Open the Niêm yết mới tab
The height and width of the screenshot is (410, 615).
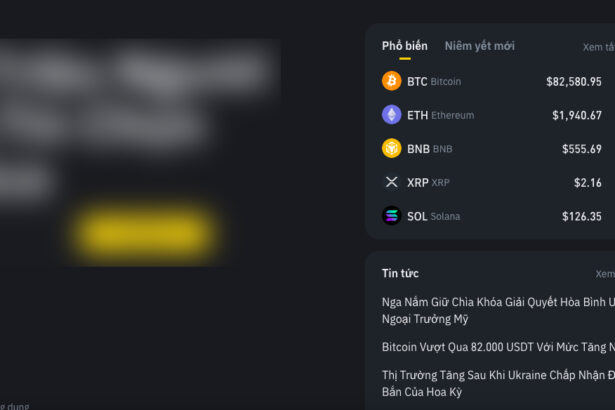(x=479, y=46)
